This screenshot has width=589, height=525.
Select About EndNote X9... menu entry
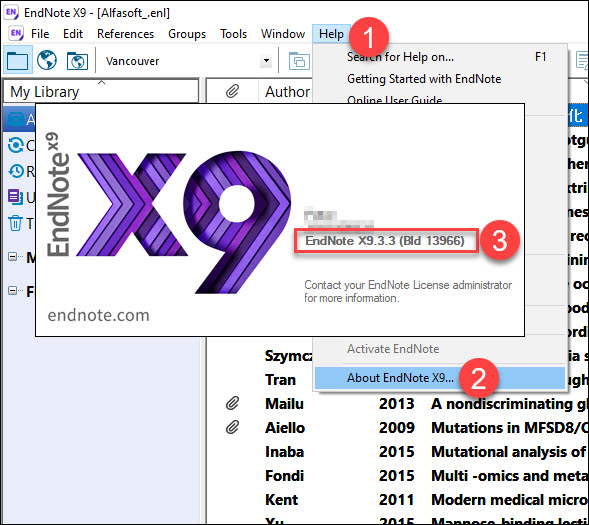439,378
